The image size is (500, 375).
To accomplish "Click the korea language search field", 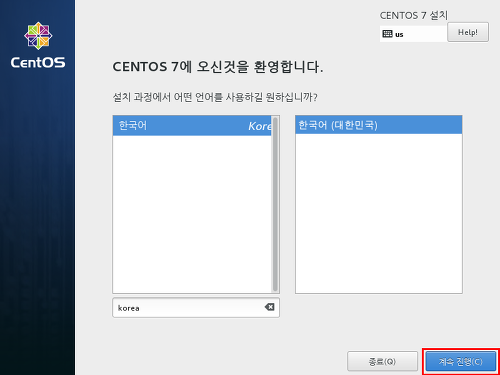I will click(196, 308).
